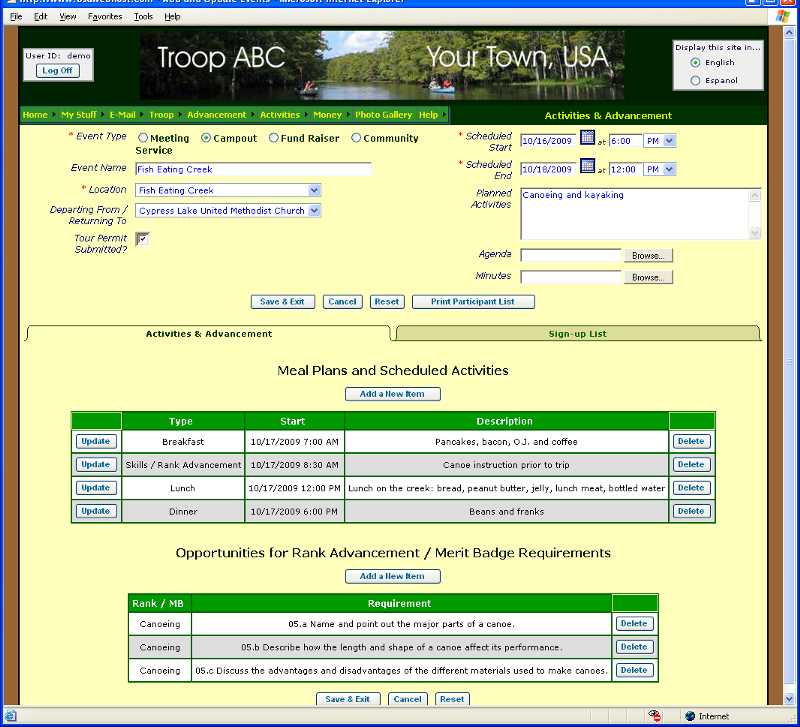The width and height of the screenshot is (800, 727).
Task: Click the top Reset button
Action: click(387, 302)
